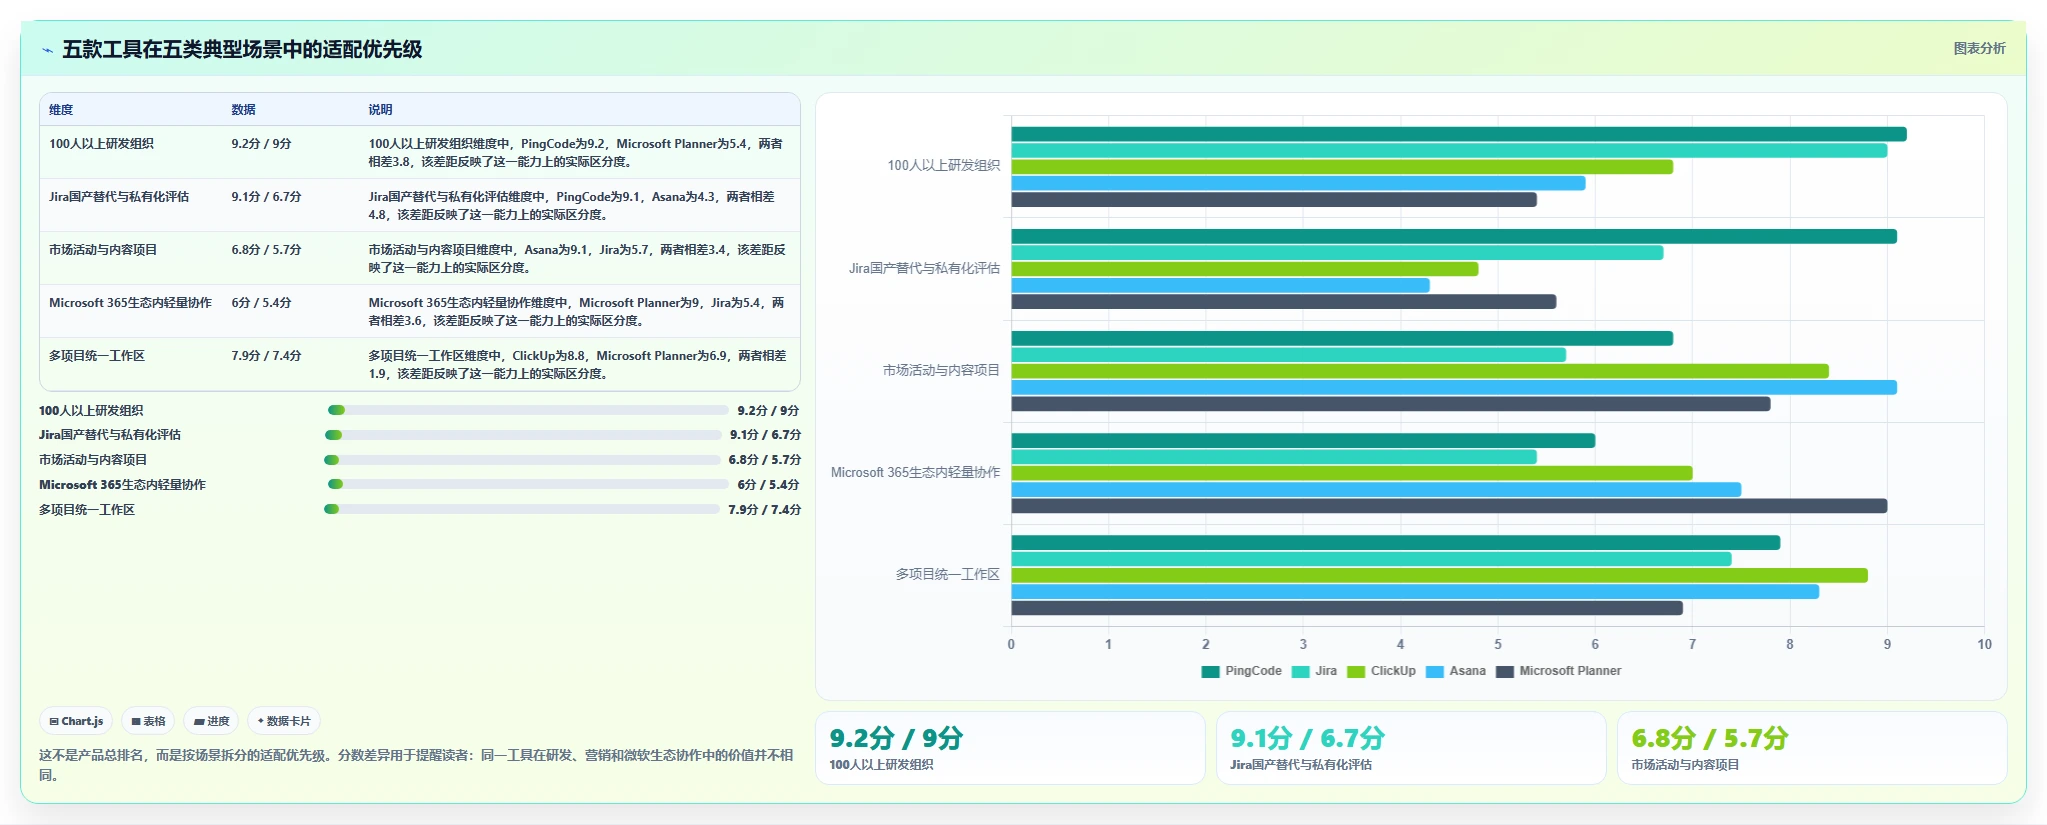This screenshot has width=2047, height=825.
Task: Click the description mentioning Microsoft Planner为9
Action: click(x=577, y=312)
